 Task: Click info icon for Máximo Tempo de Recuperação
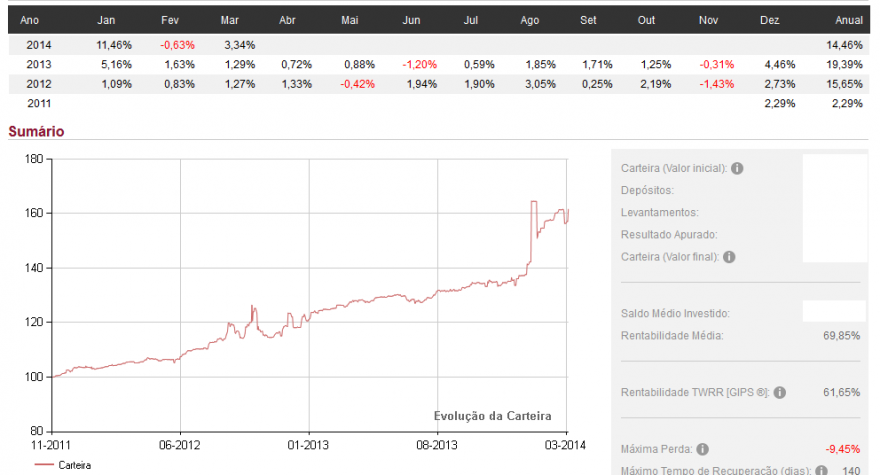(821, 471)
